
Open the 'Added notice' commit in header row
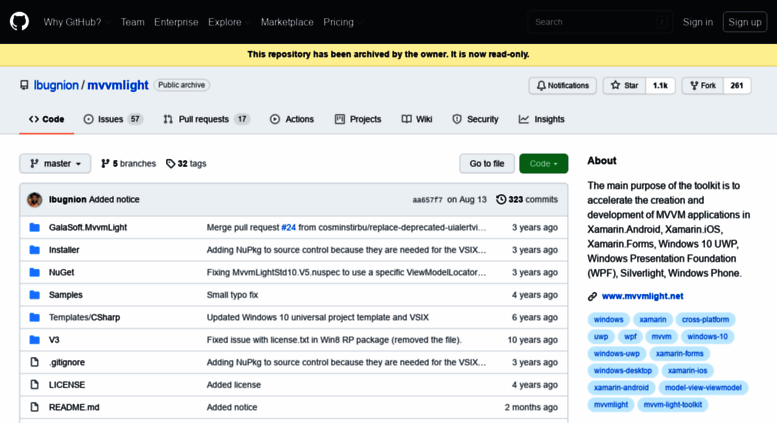[x=114, y=200]
